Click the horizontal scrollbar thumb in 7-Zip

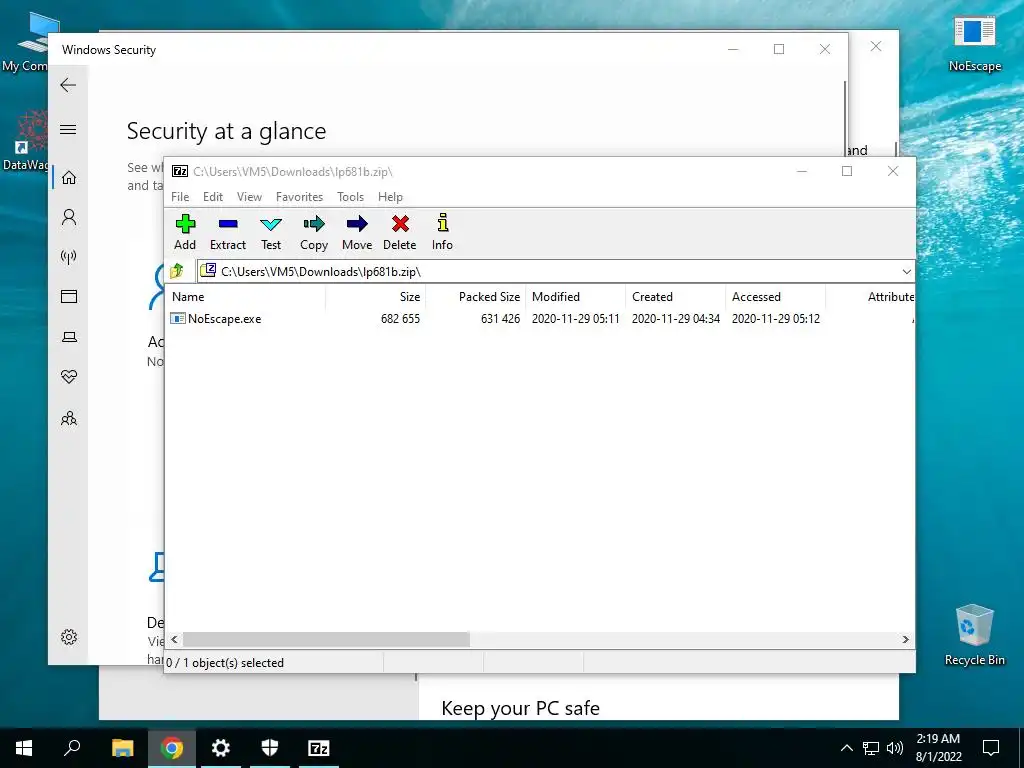(326, 639)
